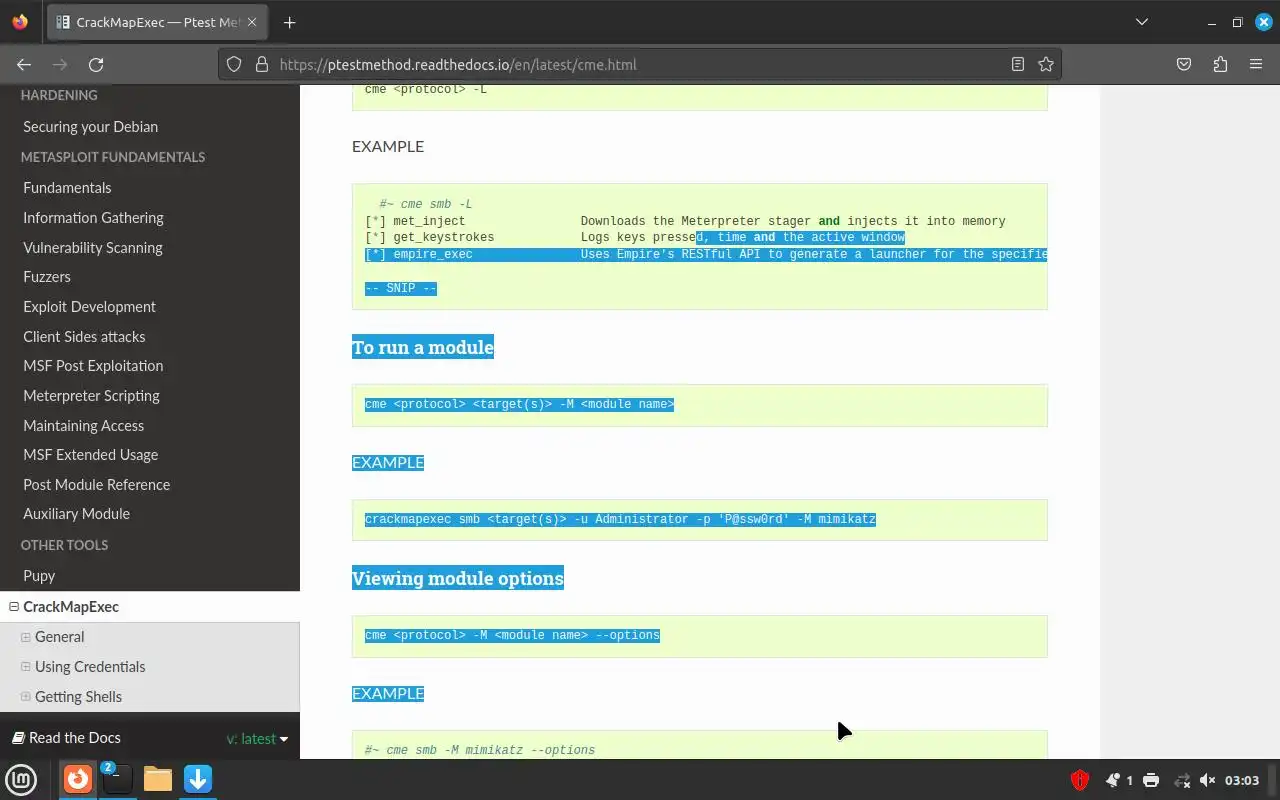Viewport: 1280px width, 800px height.
Task: Expand the Getting Shells subsection
Action: click(x=26, y=697)
